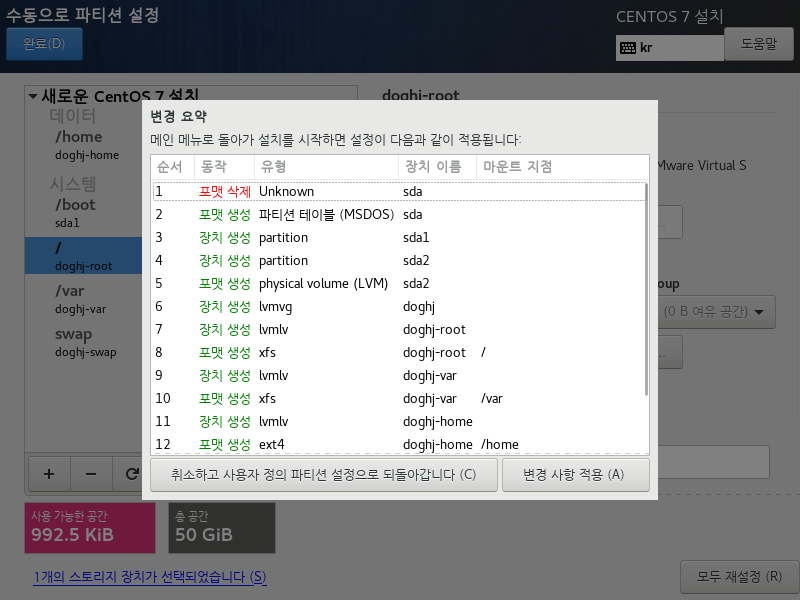The image size is (800, 600).
Task: Select row 9 lvmlv doghj-var
Action: 398,375
